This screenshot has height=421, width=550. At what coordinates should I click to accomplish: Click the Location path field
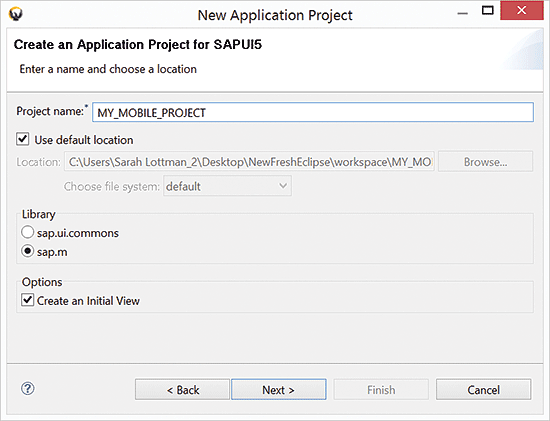(249, 162)
